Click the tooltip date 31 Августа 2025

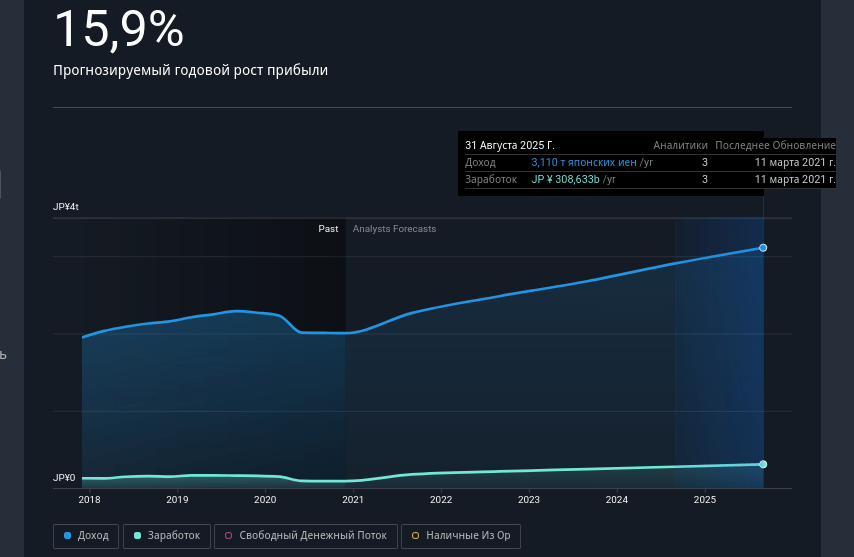click(510, 145)
